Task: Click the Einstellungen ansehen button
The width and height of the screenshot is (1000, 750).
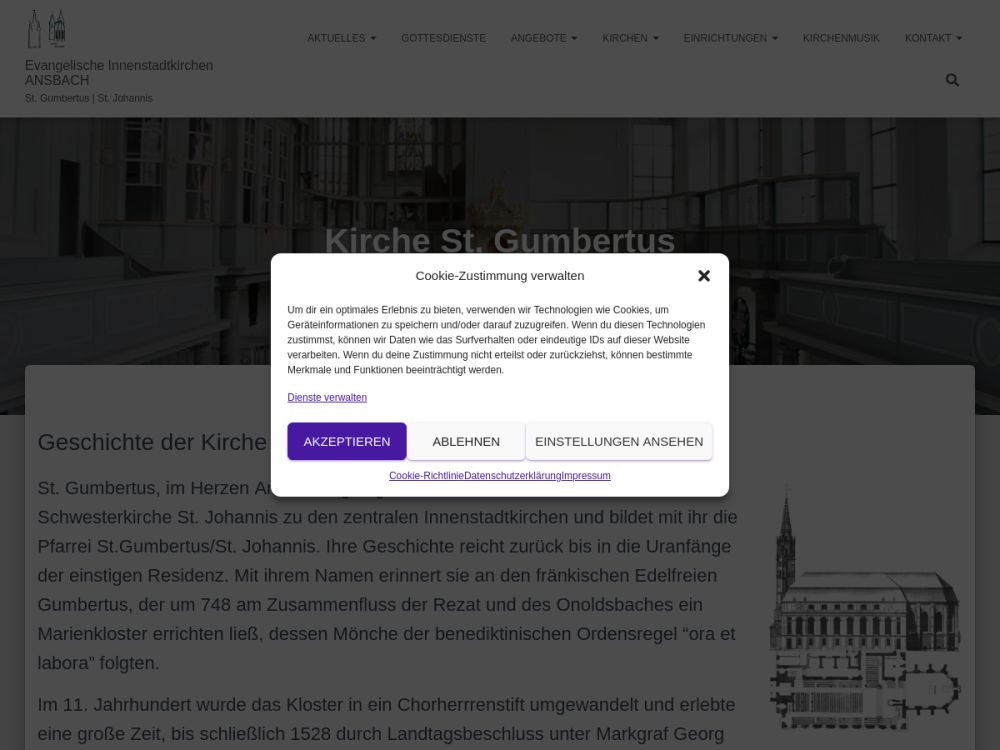Action: 619,441
